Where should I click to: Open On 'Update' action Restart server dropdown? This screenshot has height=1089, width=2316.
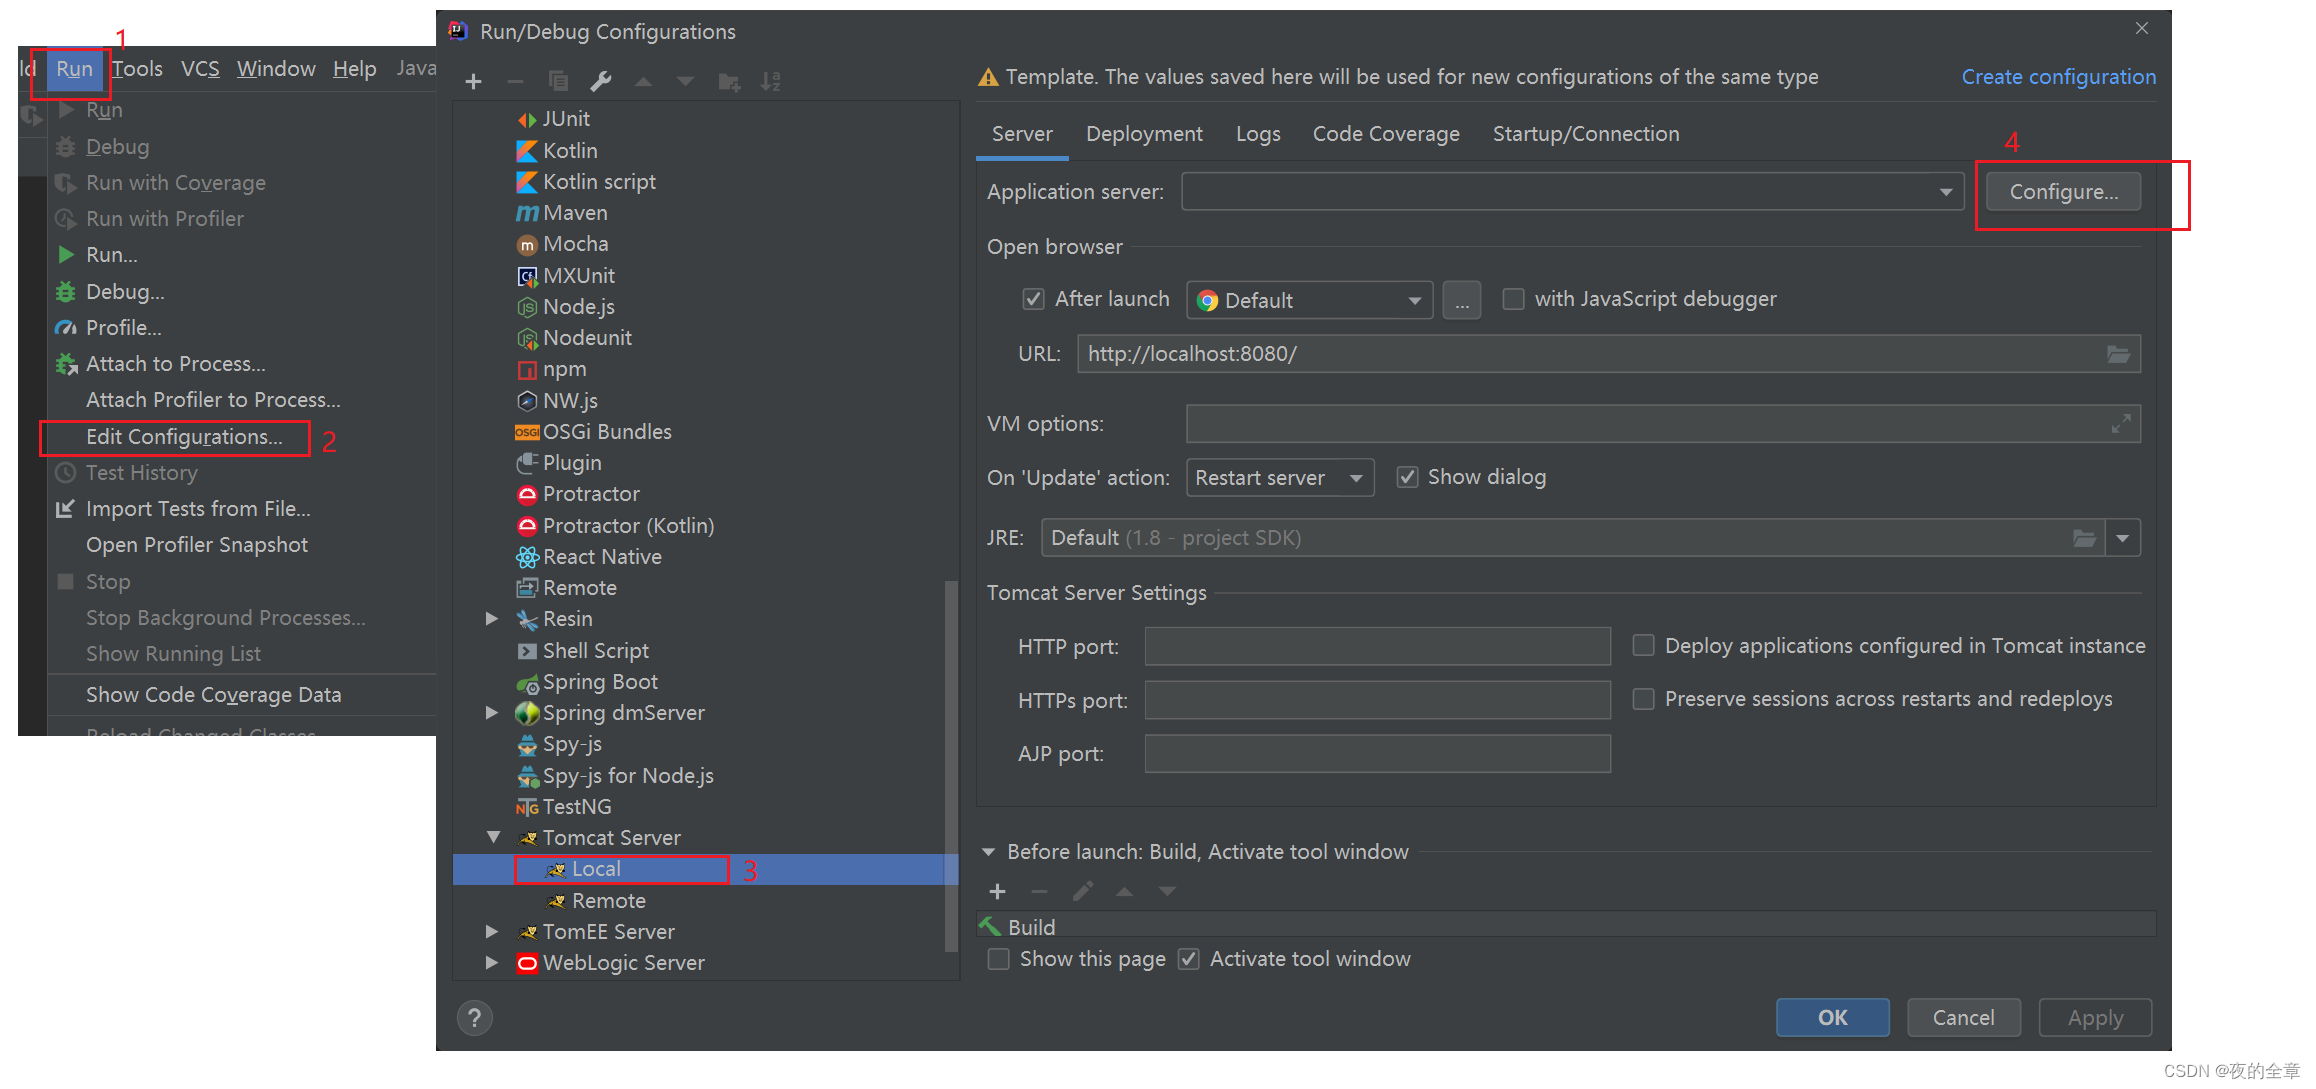[1279, 478]
